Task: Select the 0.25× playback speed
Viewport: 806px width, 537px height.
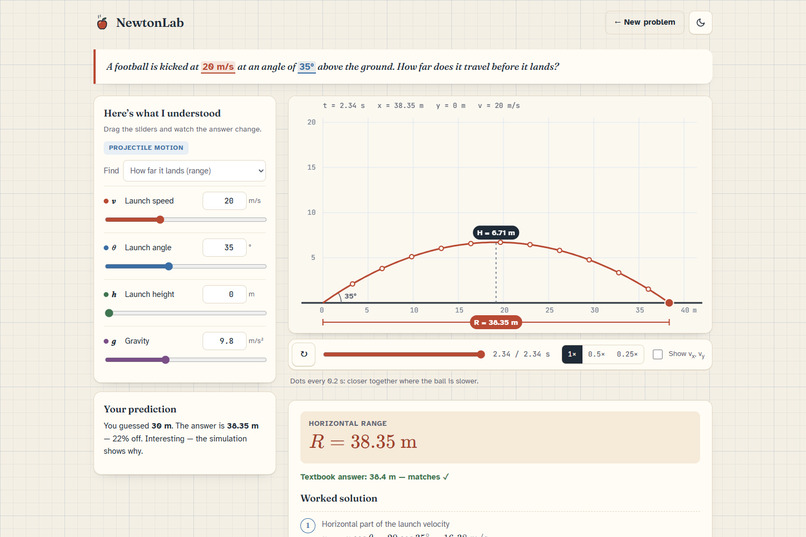Action: [627, 354]
